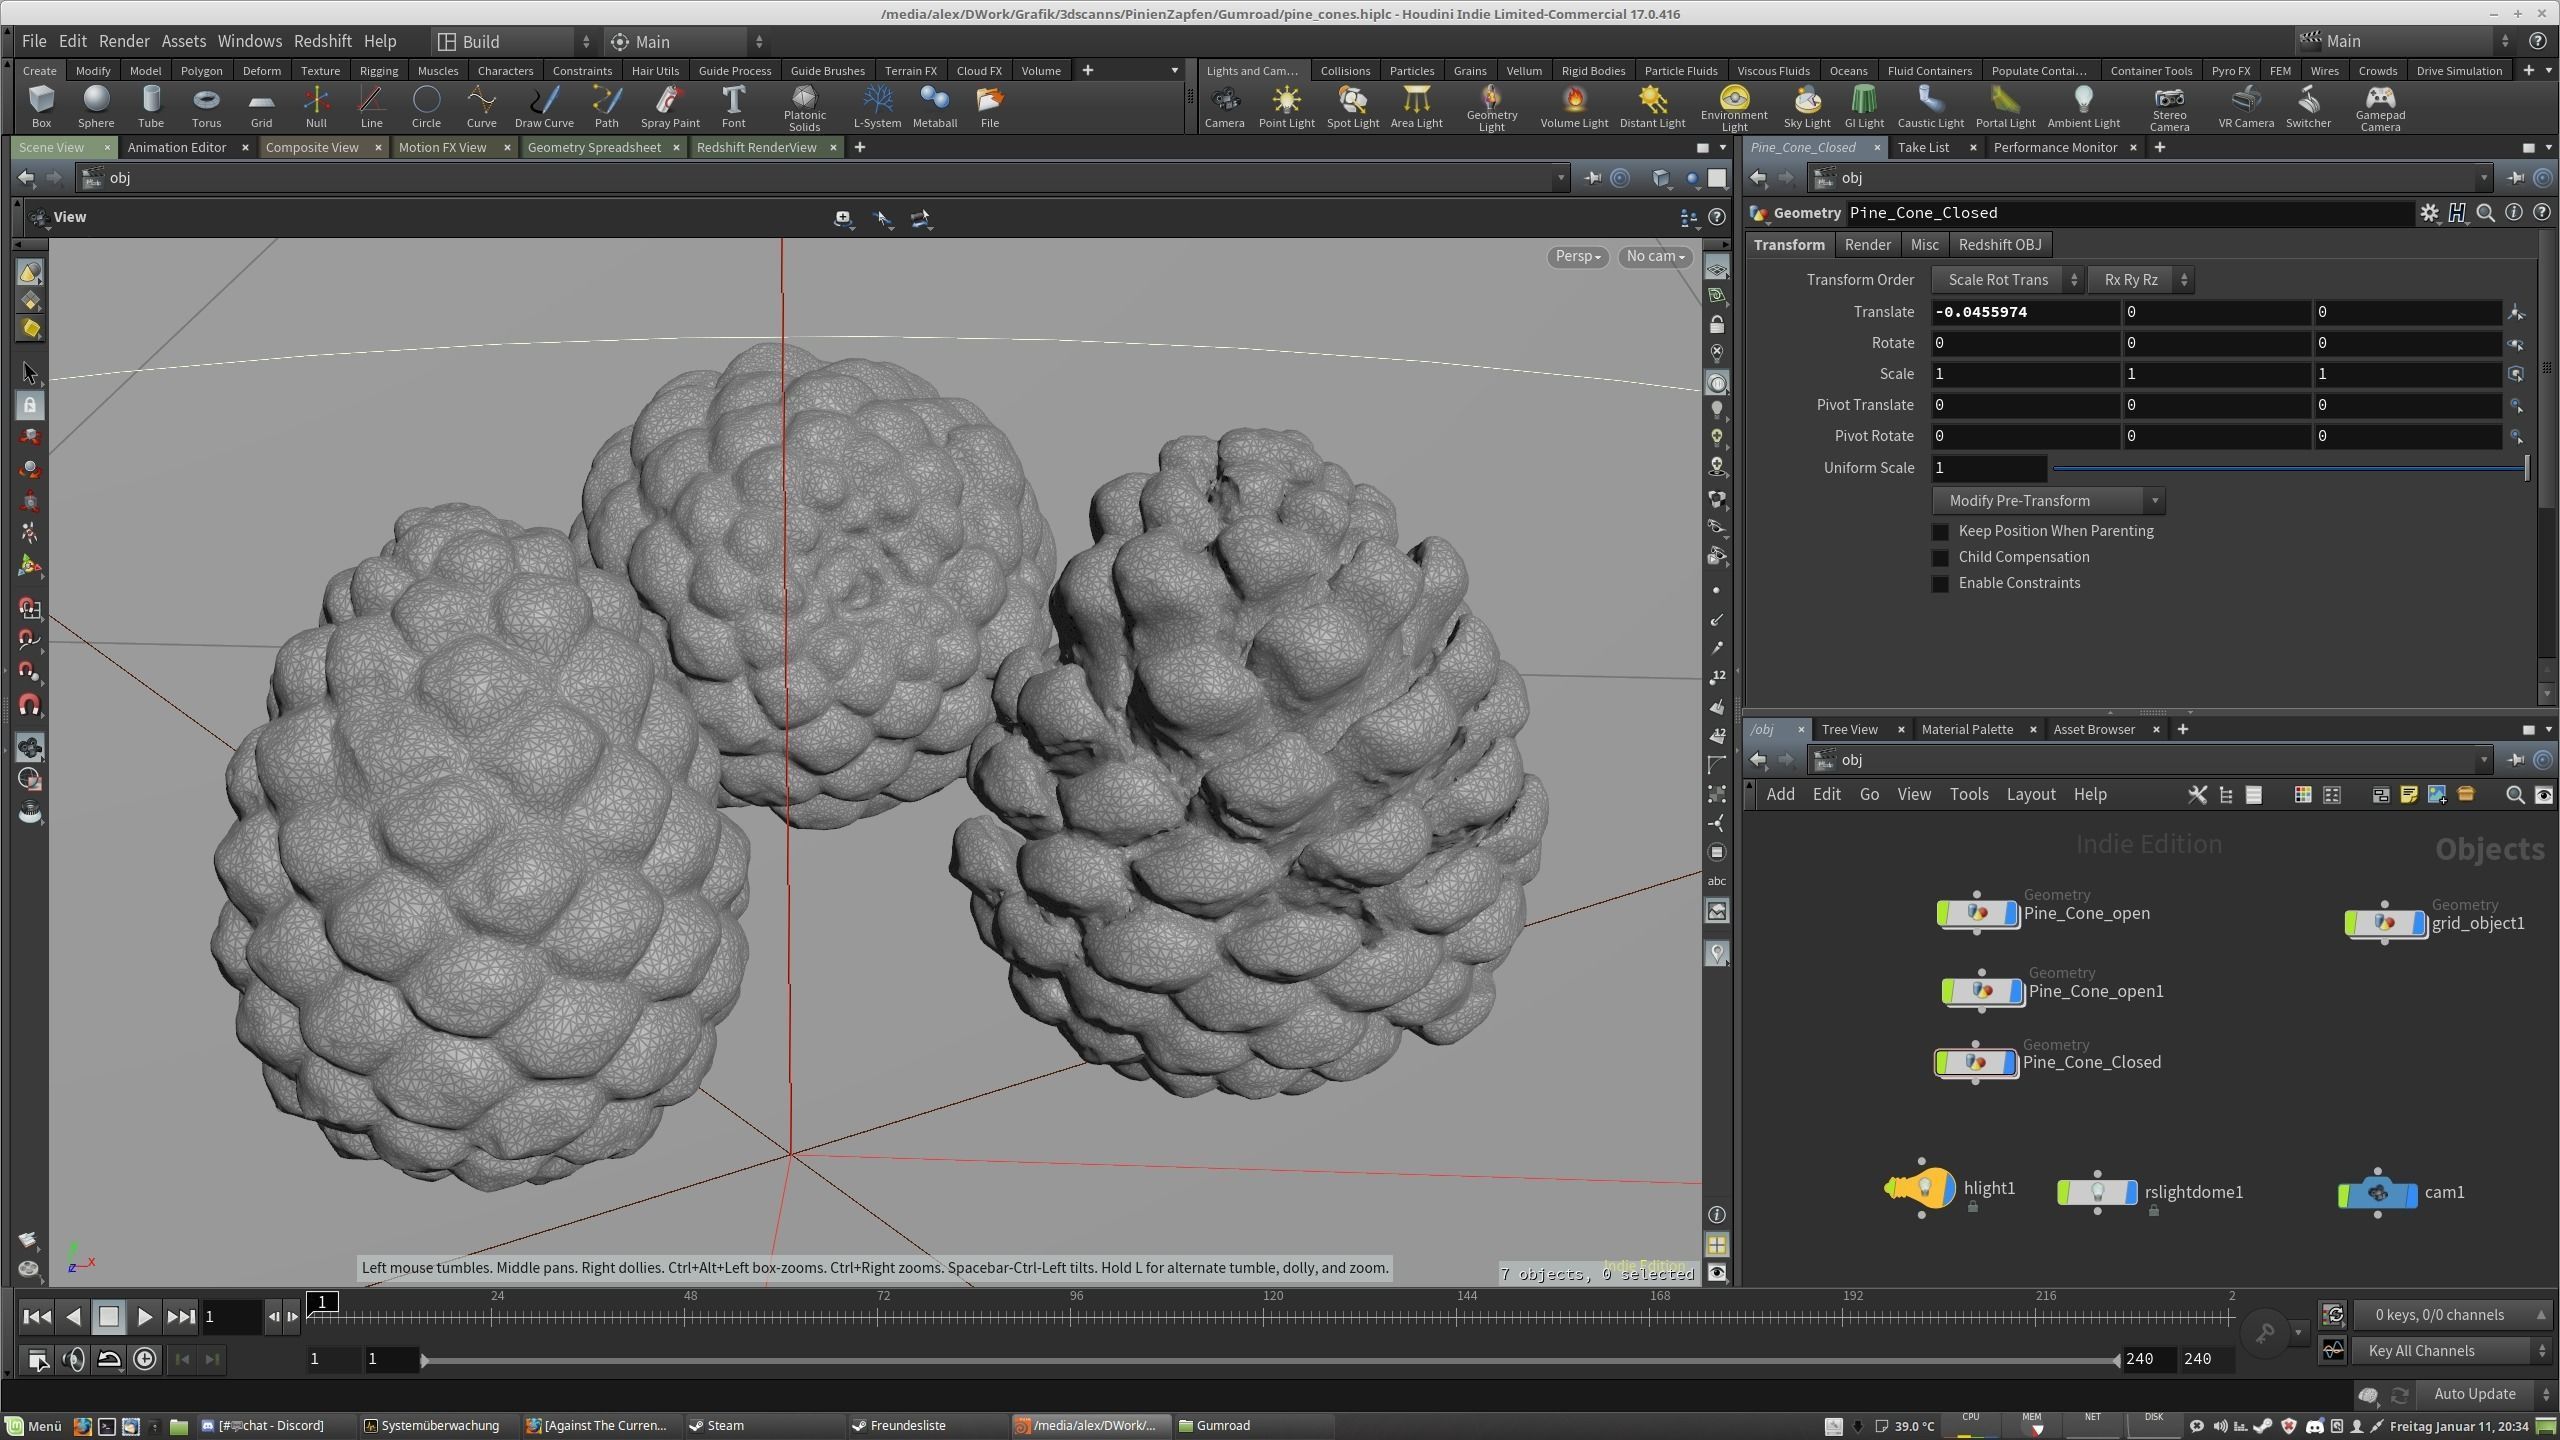
Task: Add a Spot Light
Action: click(1352, 106)
